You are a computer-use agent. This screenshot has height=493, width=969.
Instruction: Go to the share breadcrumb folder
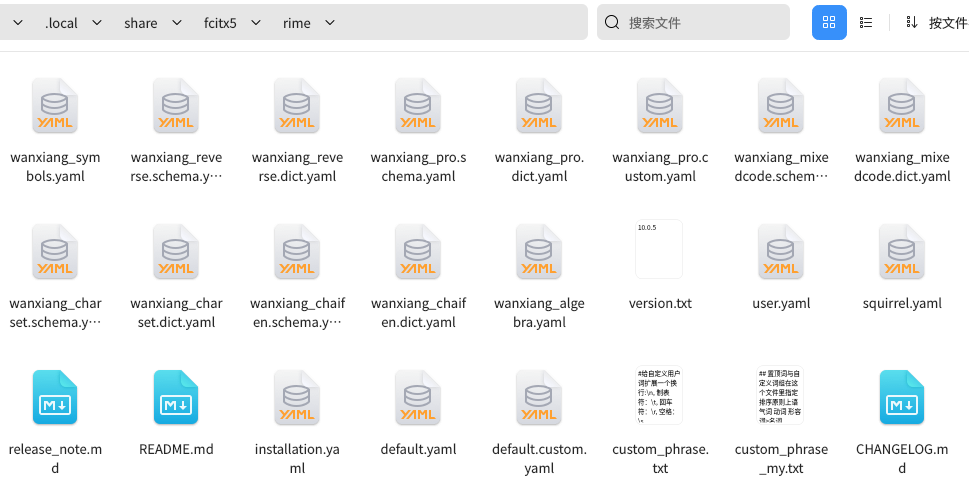pyautogui.click(x=140, y=23)
